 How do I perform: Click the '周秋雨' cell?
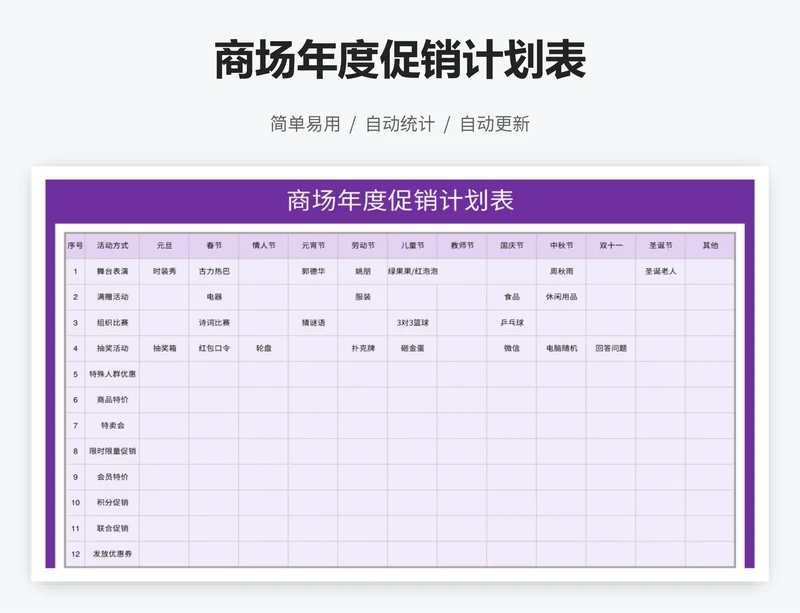(x=561, y=272)
